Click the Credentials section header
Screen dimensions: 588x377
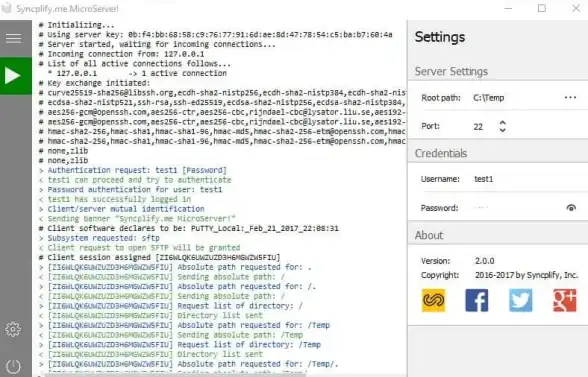(x=441, y=153)
